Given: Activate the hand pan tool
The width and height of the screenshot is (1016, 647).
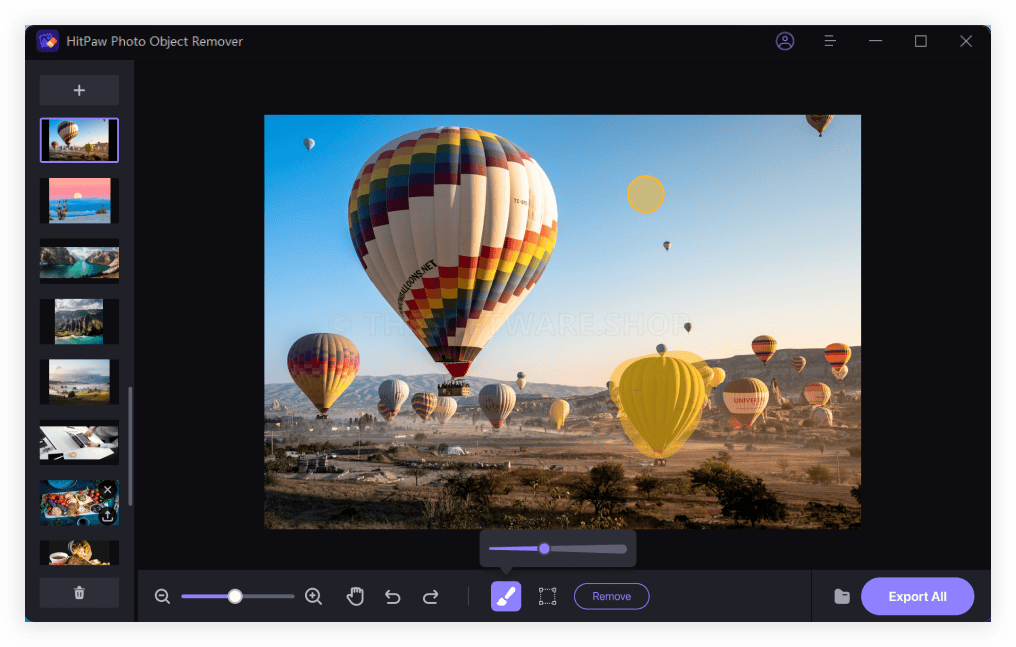Looking at the screenshot, I should pyautogui.click(x=355, y=596).
